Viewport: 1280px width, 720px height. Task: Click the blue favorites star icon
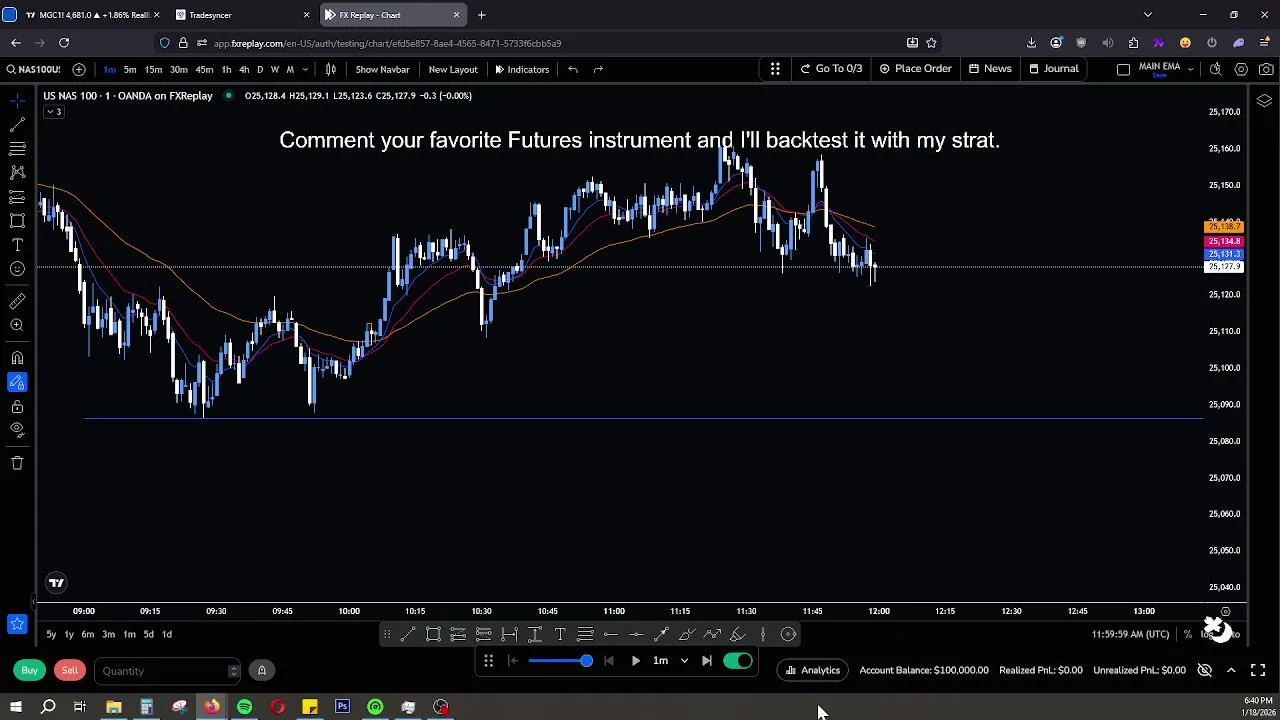point(17,624)
